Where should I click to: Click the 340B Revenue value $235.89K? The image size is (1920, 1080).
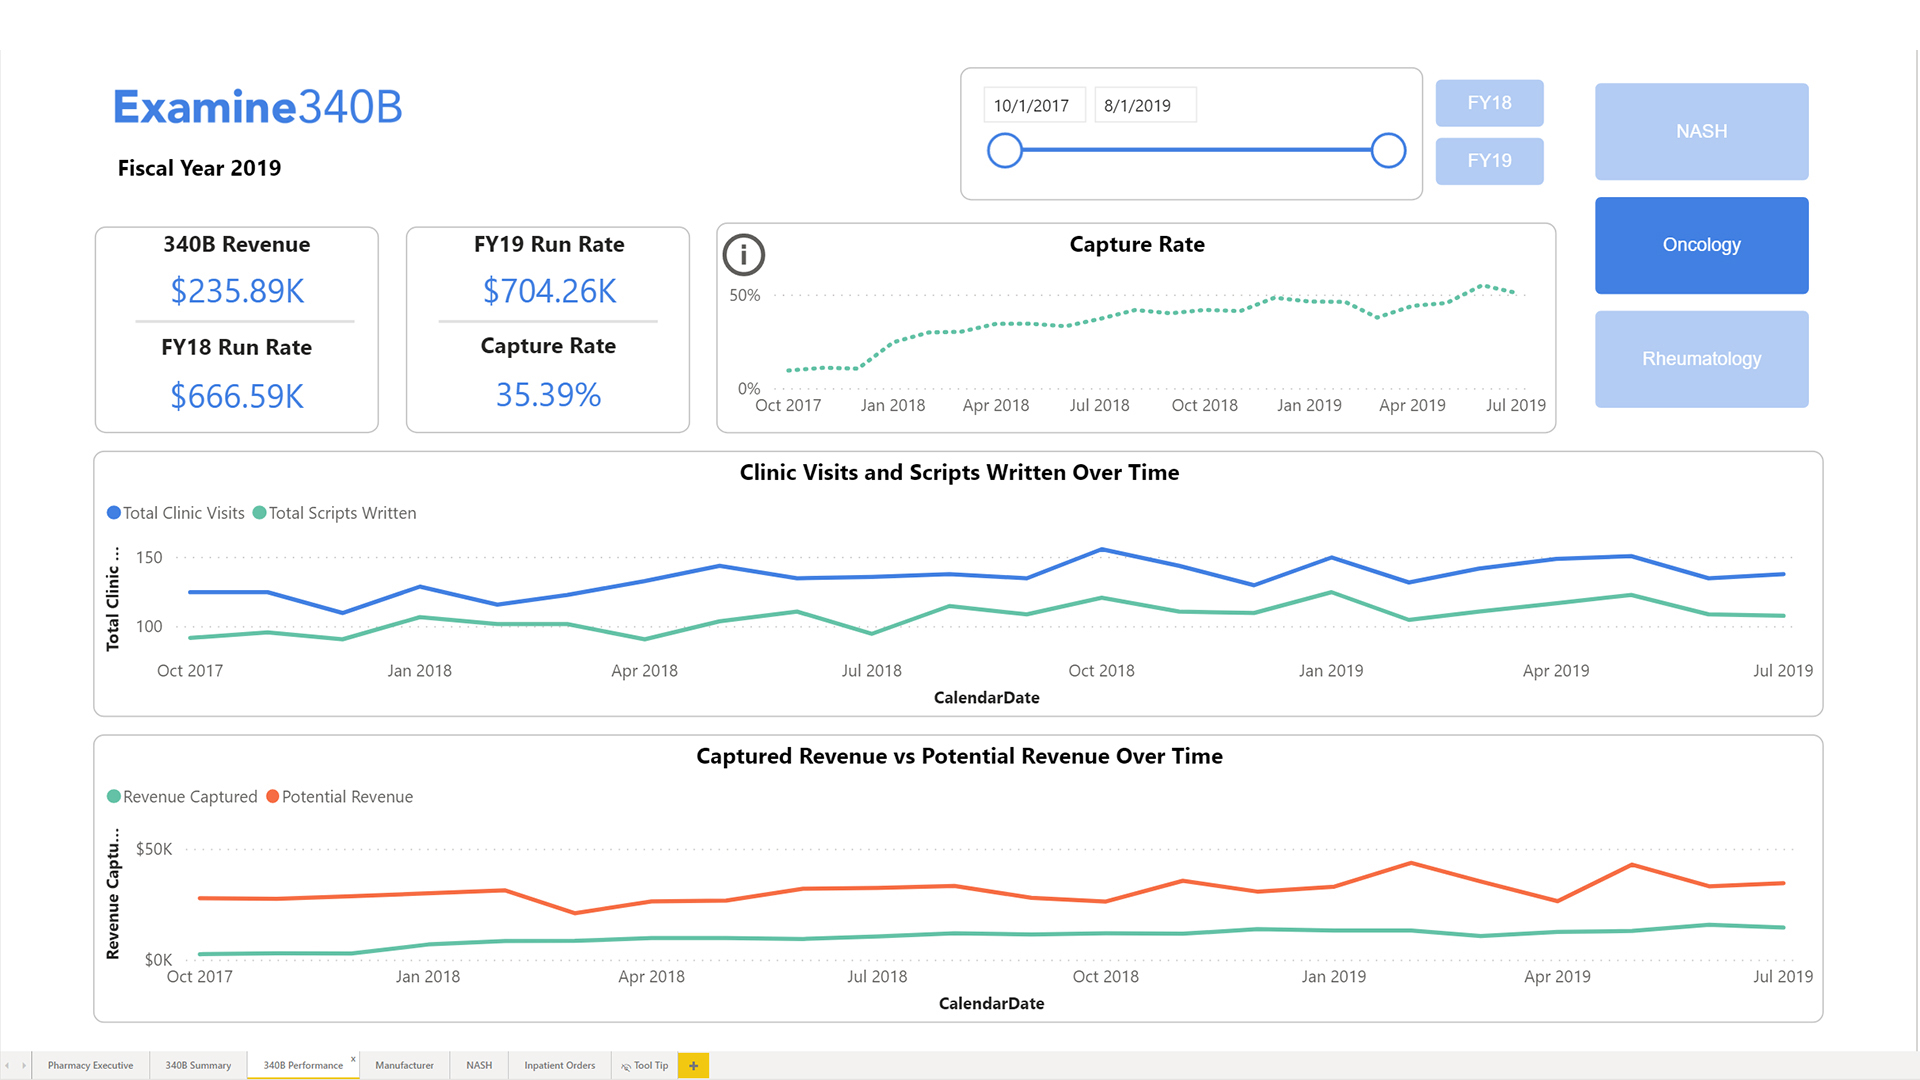(237, 291)
